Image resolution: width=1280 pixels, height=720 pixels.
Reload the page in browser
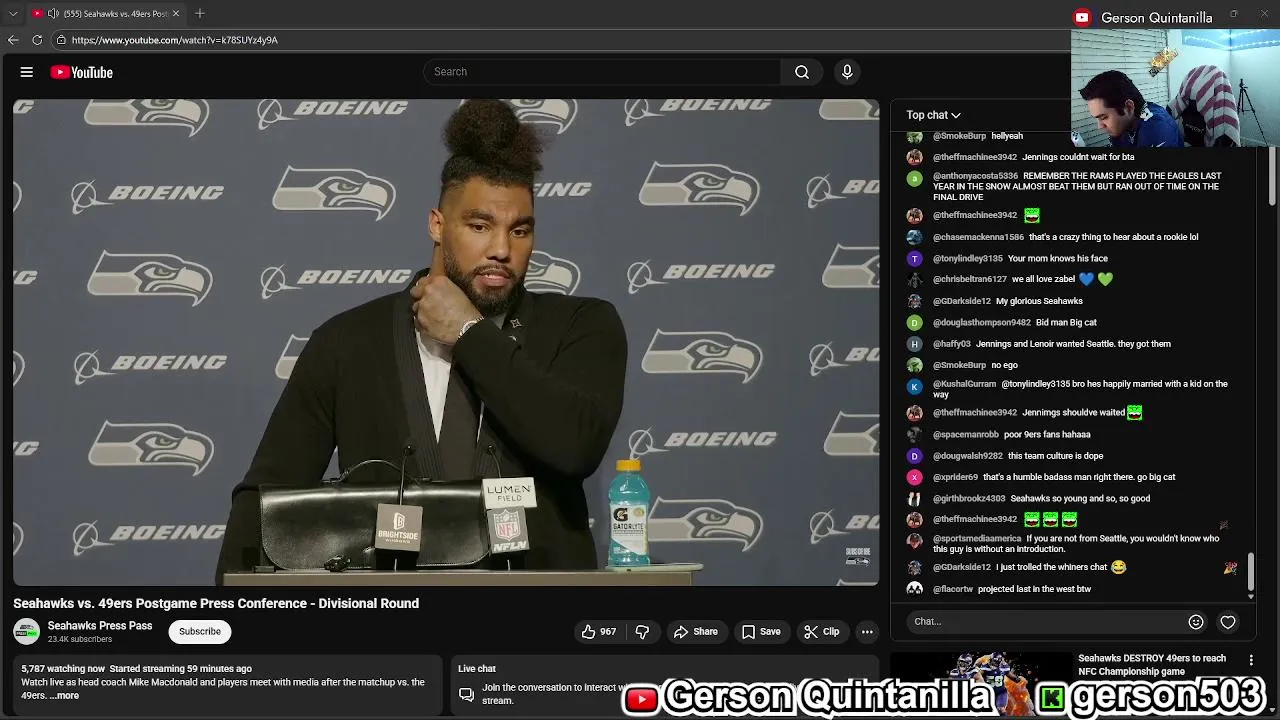coord(37,40)
